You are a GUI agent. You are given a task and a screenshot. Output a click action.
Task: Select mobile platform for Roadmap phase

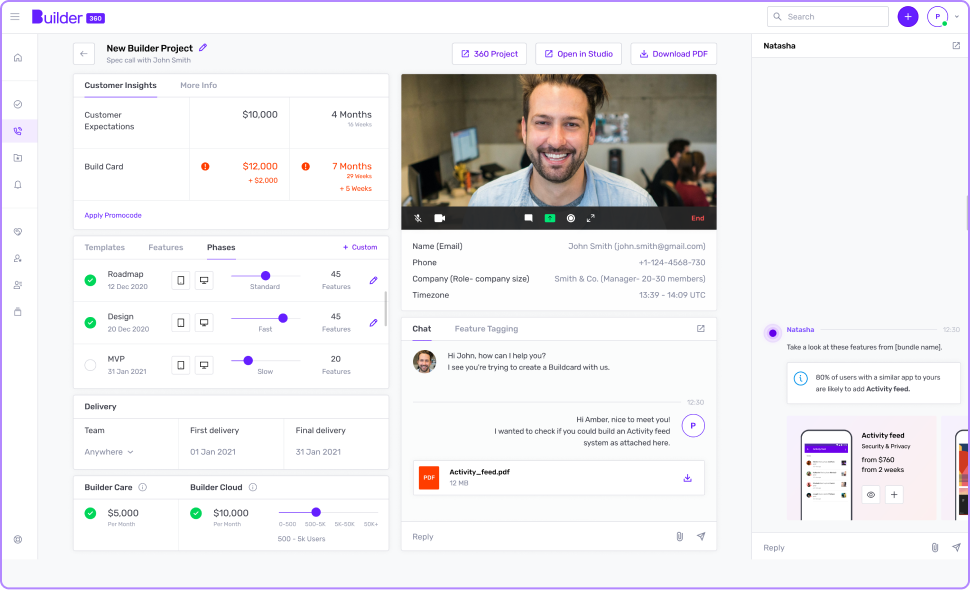pyautogui.click(x=181, y=280)
